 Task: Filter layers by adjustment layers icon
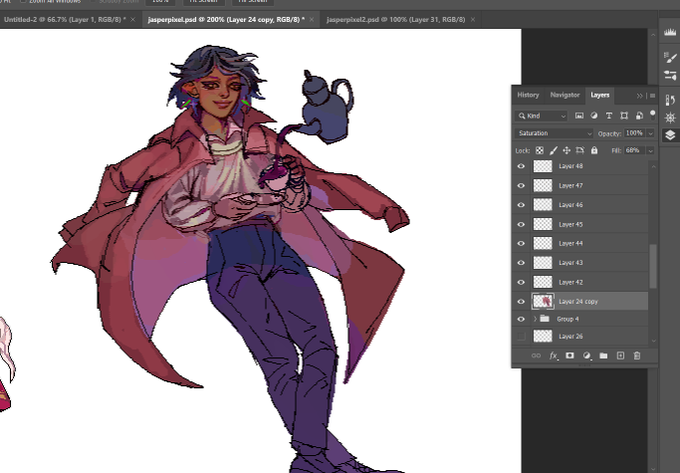594,116
